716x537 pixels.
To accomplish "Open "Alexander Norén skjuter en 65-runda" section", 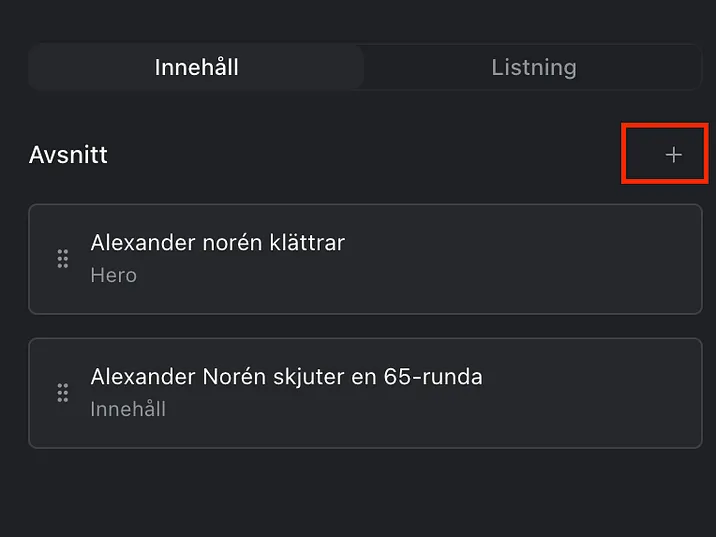I will (x=365, y=393).
